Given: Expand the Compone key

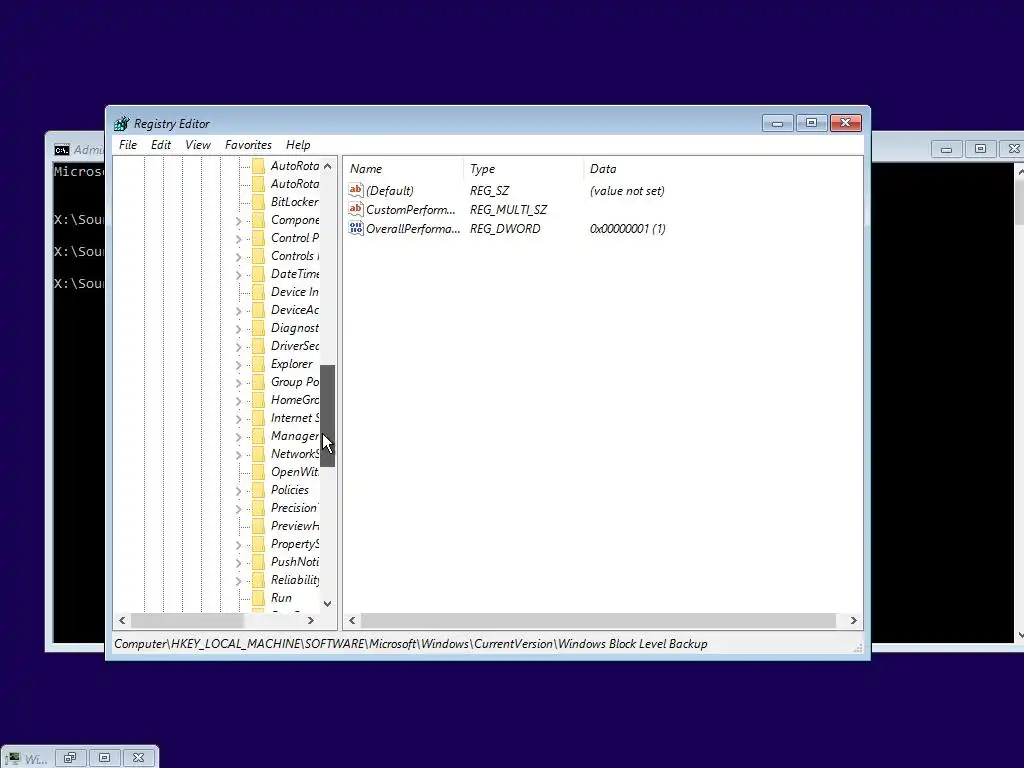Looking at the screenshot, I should coord(238,221).
